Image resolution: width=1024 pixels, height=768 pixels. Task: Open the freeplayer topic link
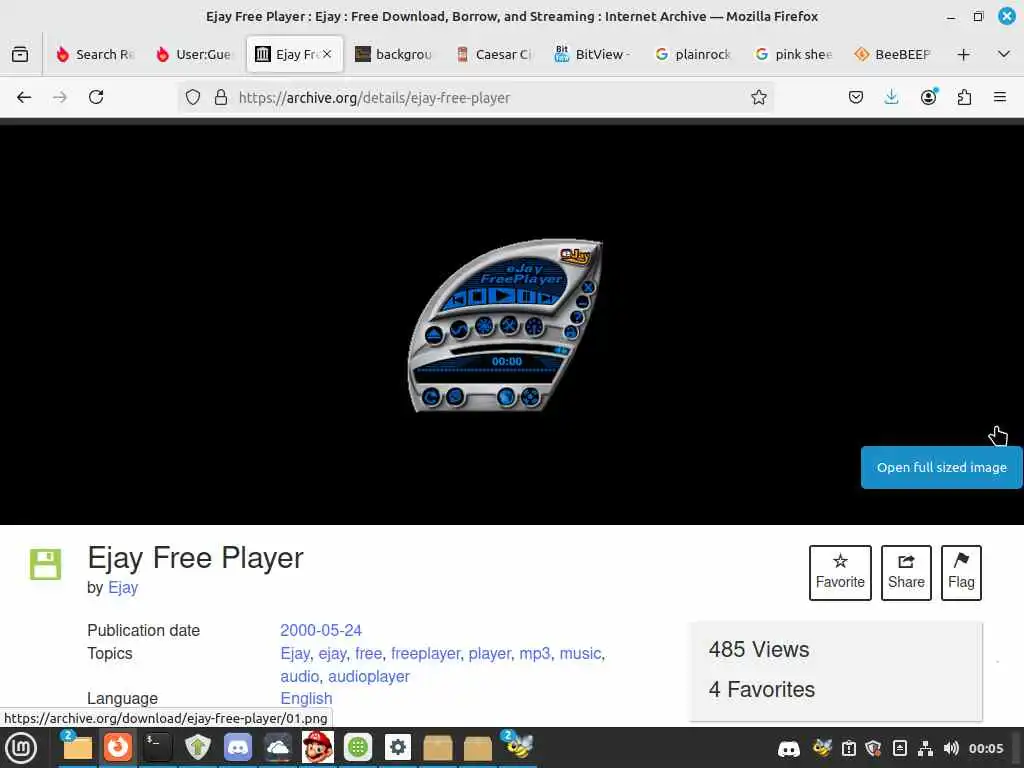426,653
